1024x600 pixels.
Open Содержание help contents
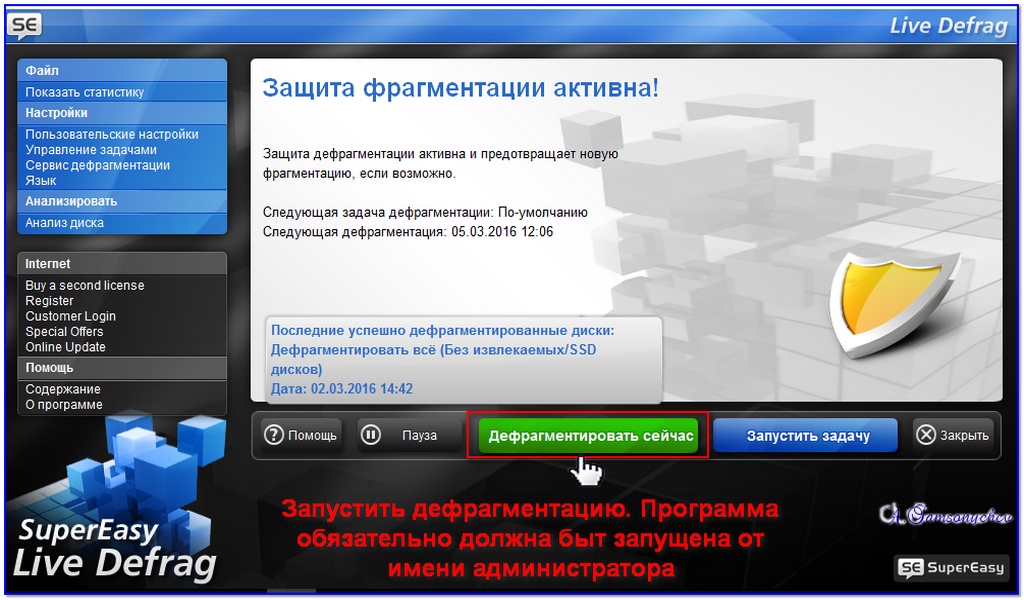tap(63, 389)
